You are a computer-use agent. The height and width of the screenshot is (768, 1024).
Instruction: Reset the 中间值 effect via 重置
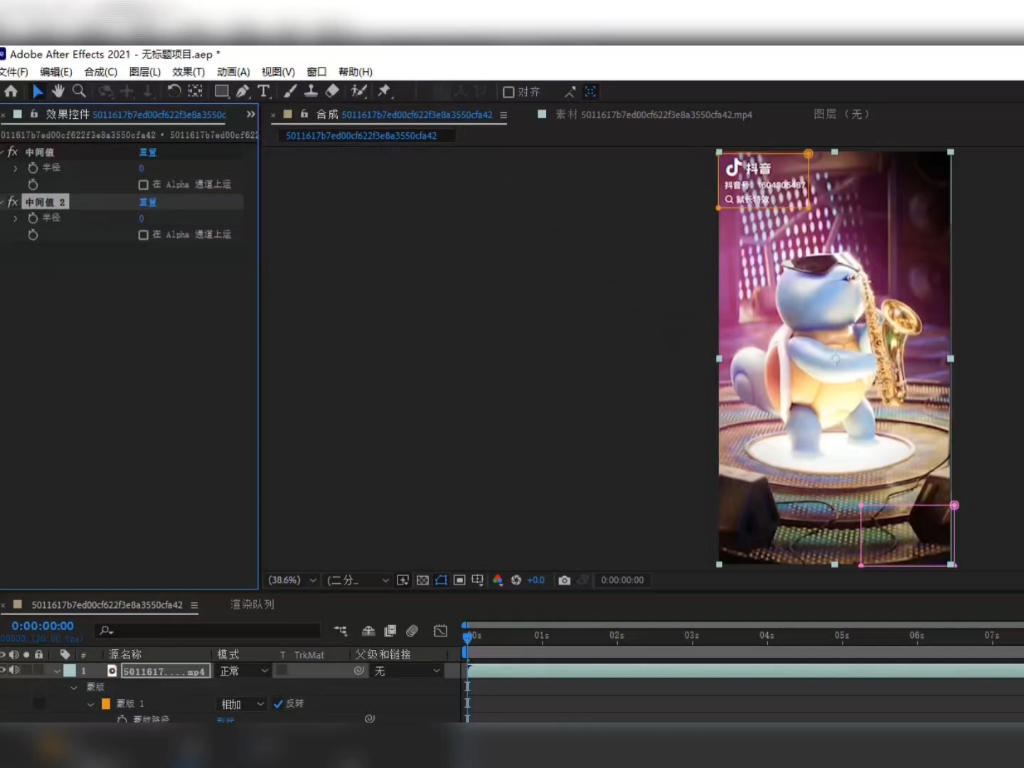(x=148, y=152)
